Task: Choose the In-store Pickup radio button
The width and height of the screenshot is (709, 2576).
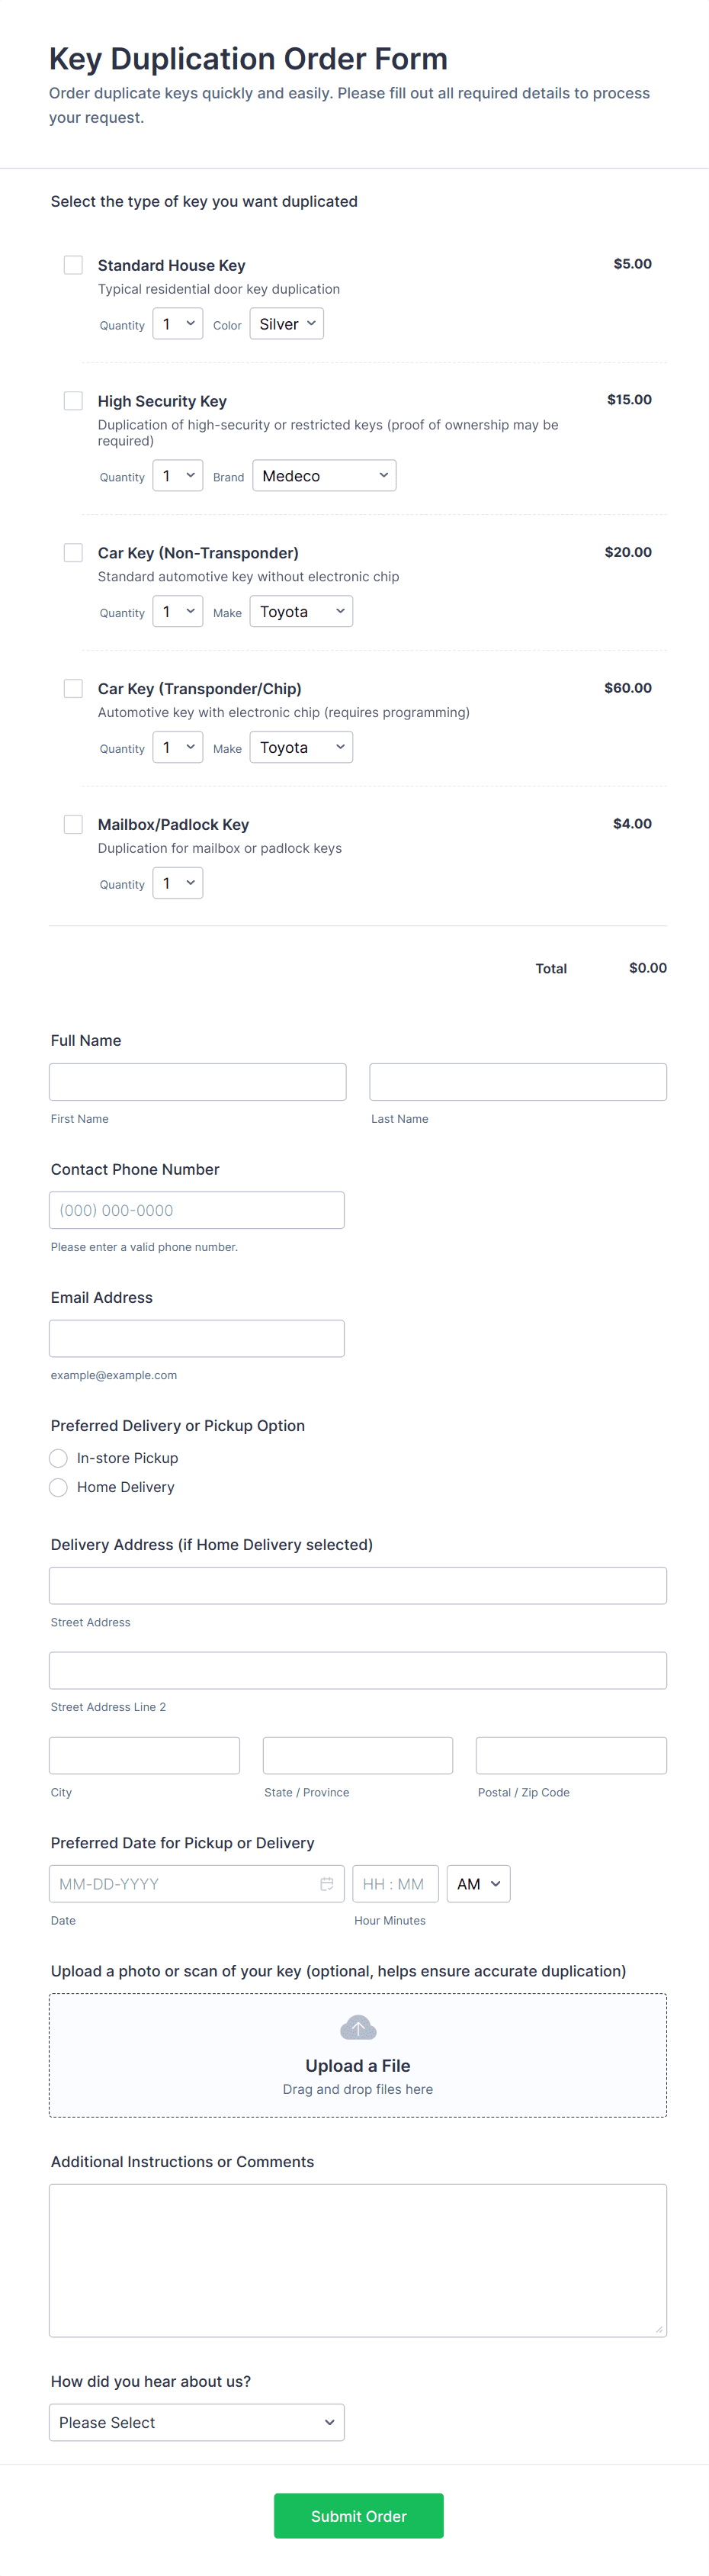Action: [59, 1458]
